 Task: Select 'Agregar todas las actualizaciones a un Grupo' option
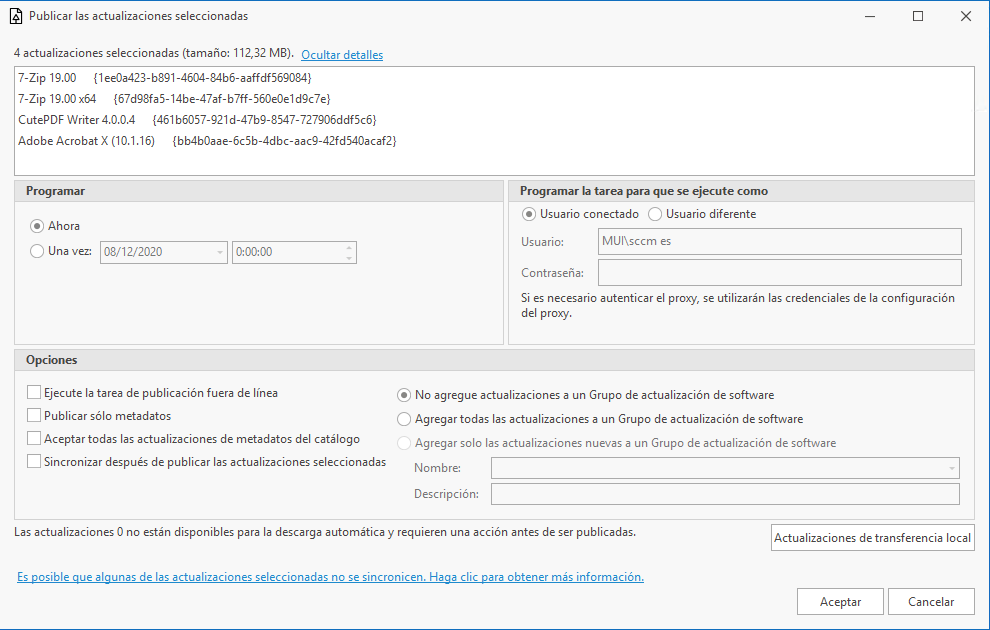[405, 419]
